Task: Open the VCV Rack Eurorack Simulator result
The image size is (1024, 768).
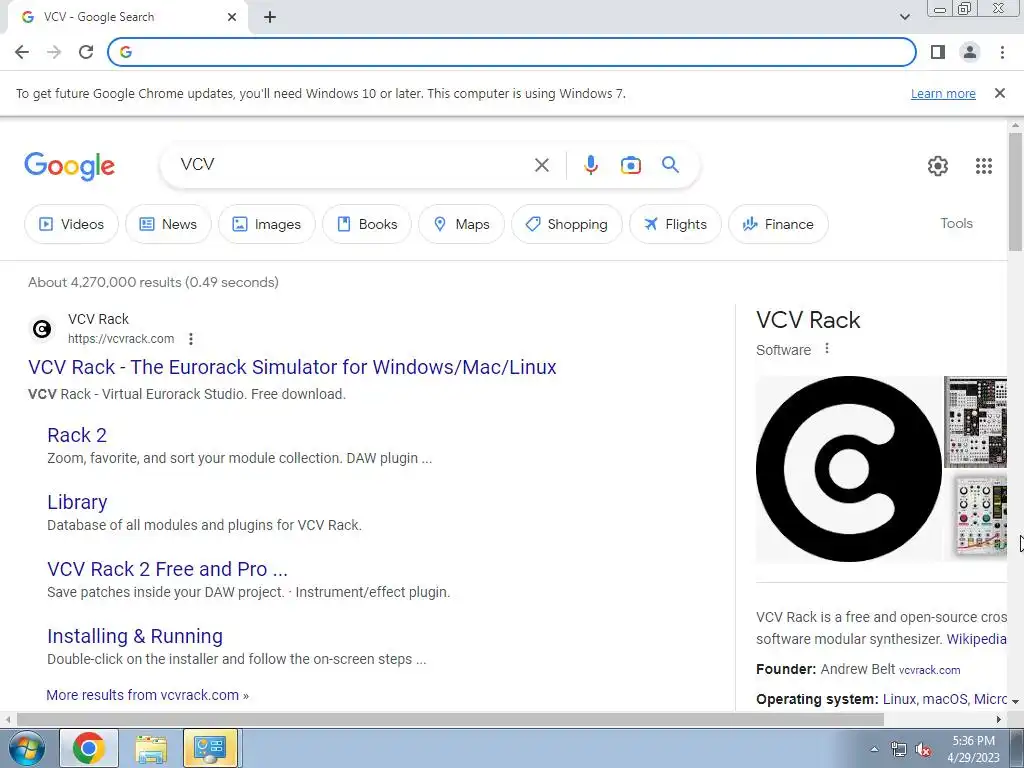Action: pyautogui.click(x=292, y=367)
